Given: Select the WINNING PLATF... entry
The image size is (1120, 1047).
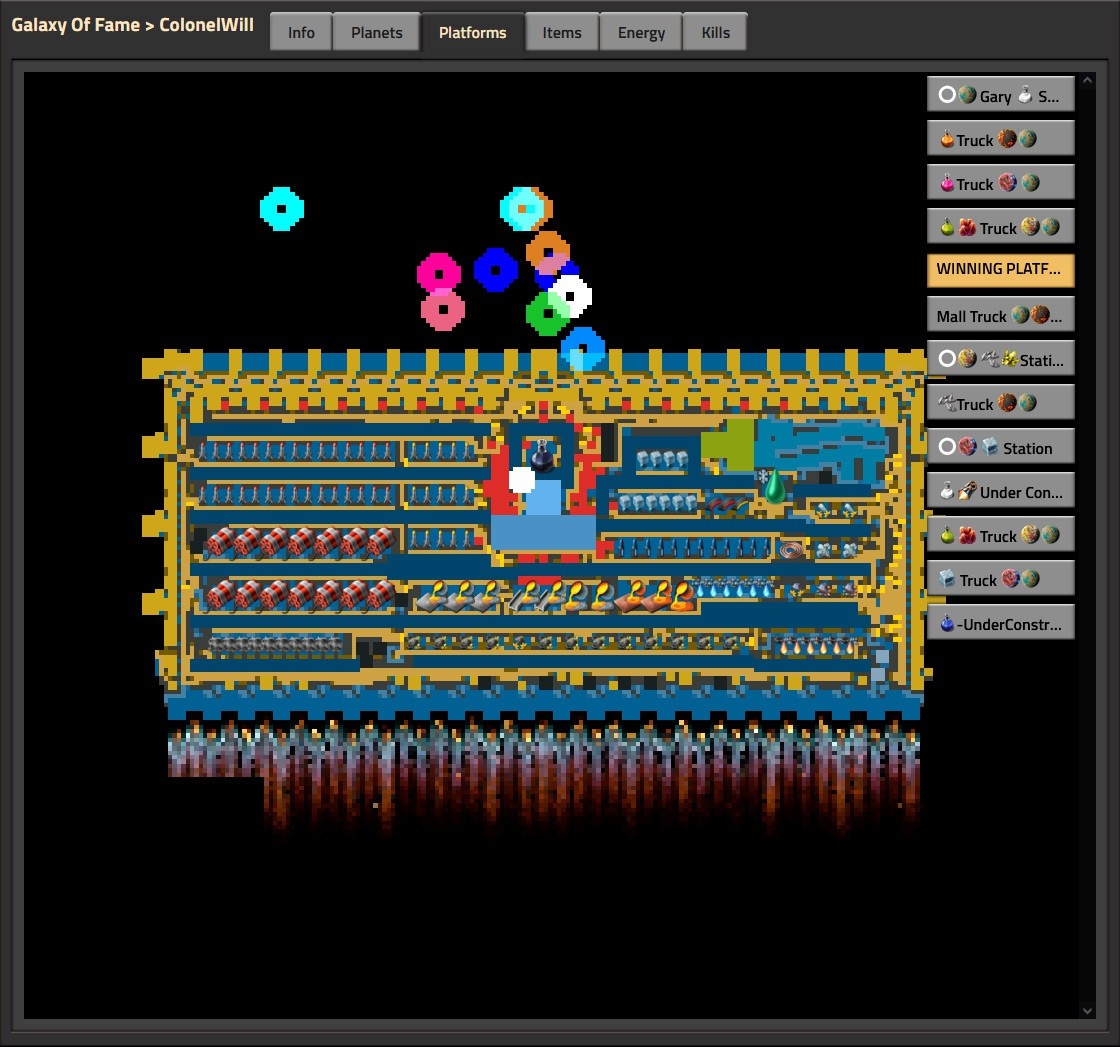Looking at the screenshot, I should click(1000, 271).
